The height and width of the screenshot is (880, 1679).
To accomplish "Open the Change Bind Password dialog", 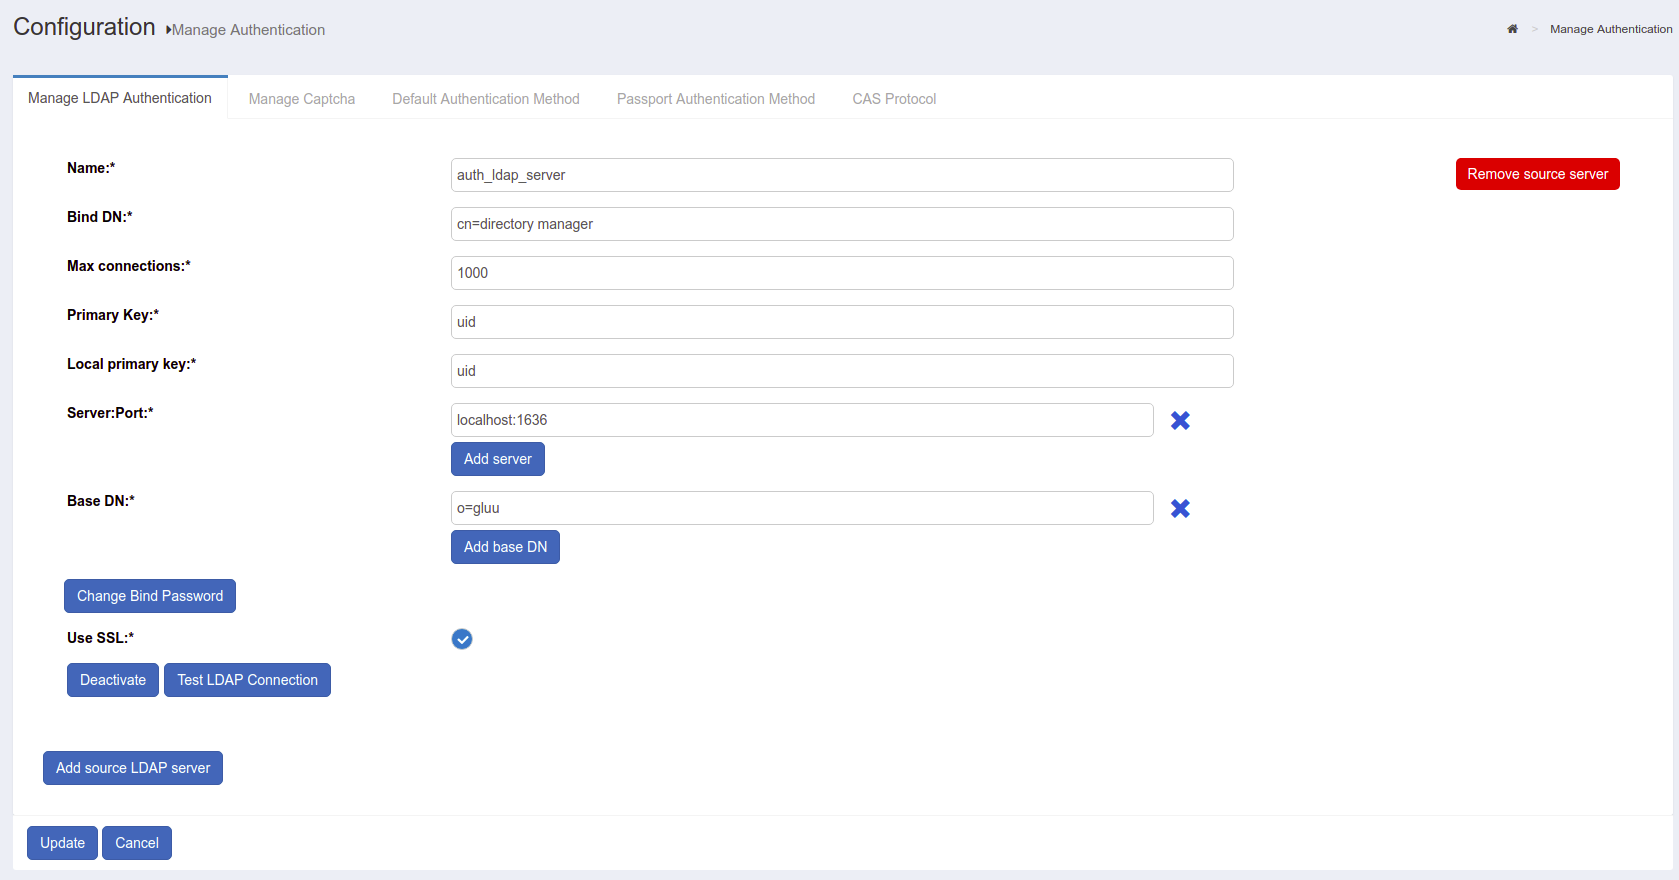I will (x=150, y=596).
